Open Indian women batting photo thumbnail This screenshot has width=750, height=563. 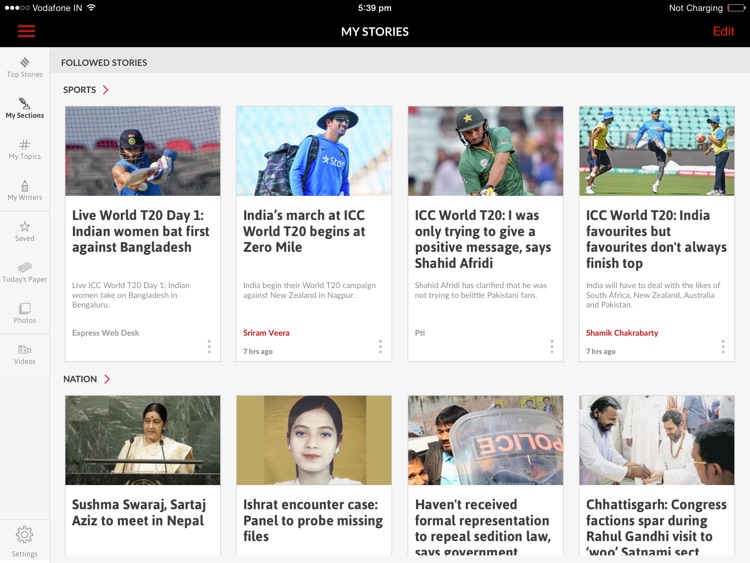click(x=143, y=151)
